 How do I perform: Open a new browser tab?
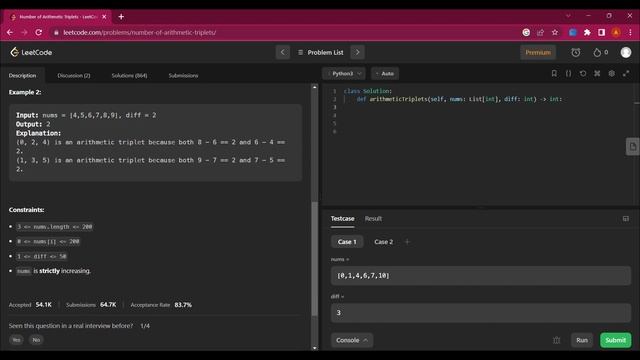click(x=121, y=17)
